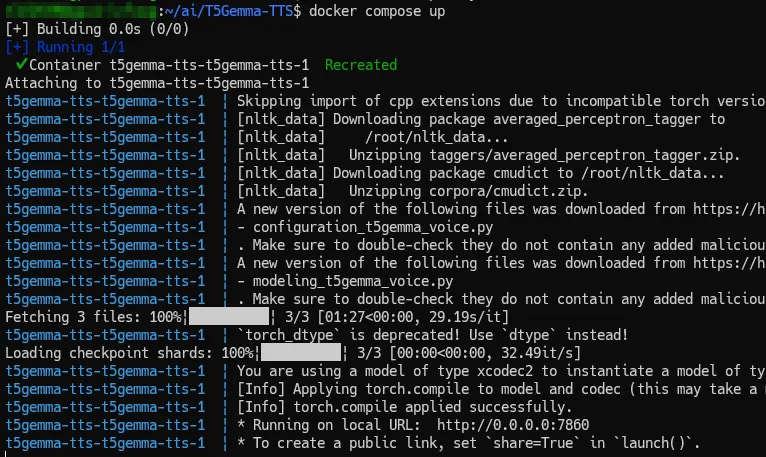Click the Loading checkpoint shards progress bar
Image resolution: width=766 pixels, height=457 pixels.
[x=301, y=353]
